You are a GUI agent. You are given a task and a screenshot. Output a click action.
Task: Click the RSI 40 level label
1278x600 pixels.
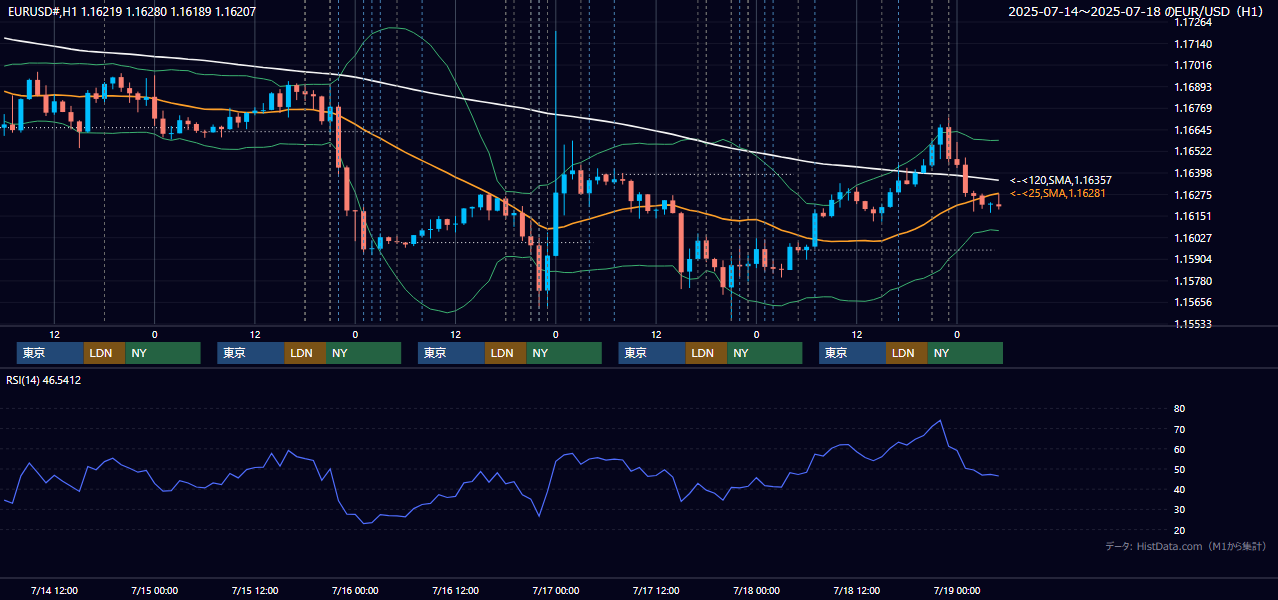(1180, 490)
